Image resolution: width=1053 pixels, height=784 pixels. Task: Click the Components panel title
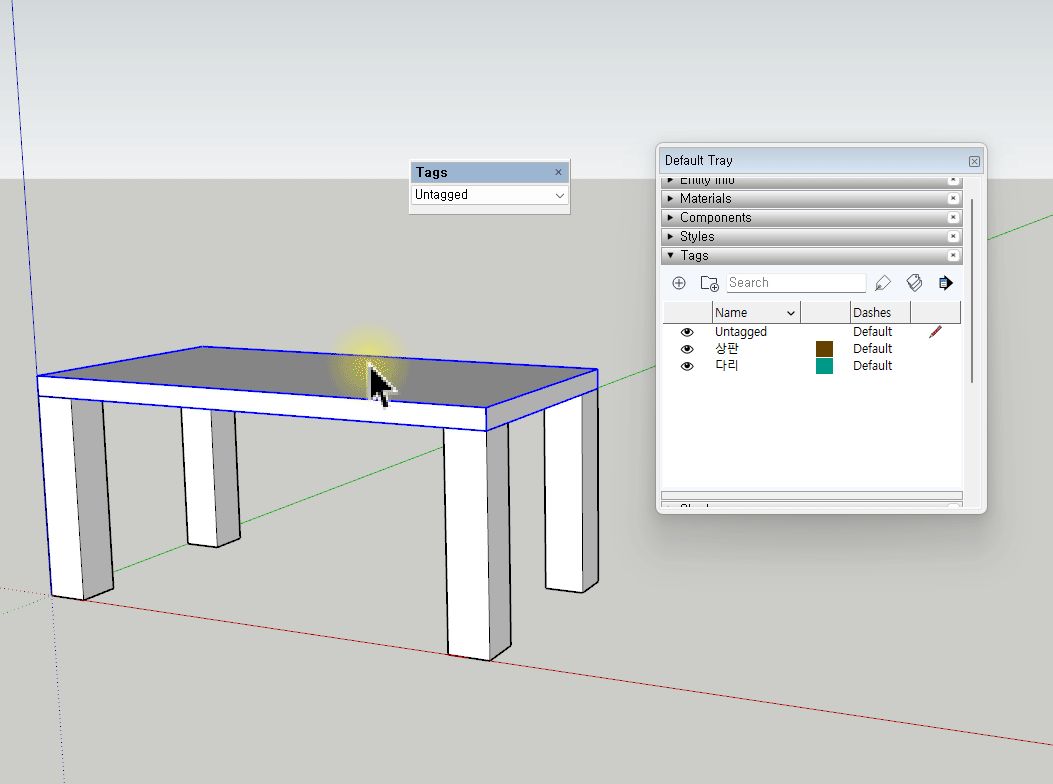click(x=715, y=217)
